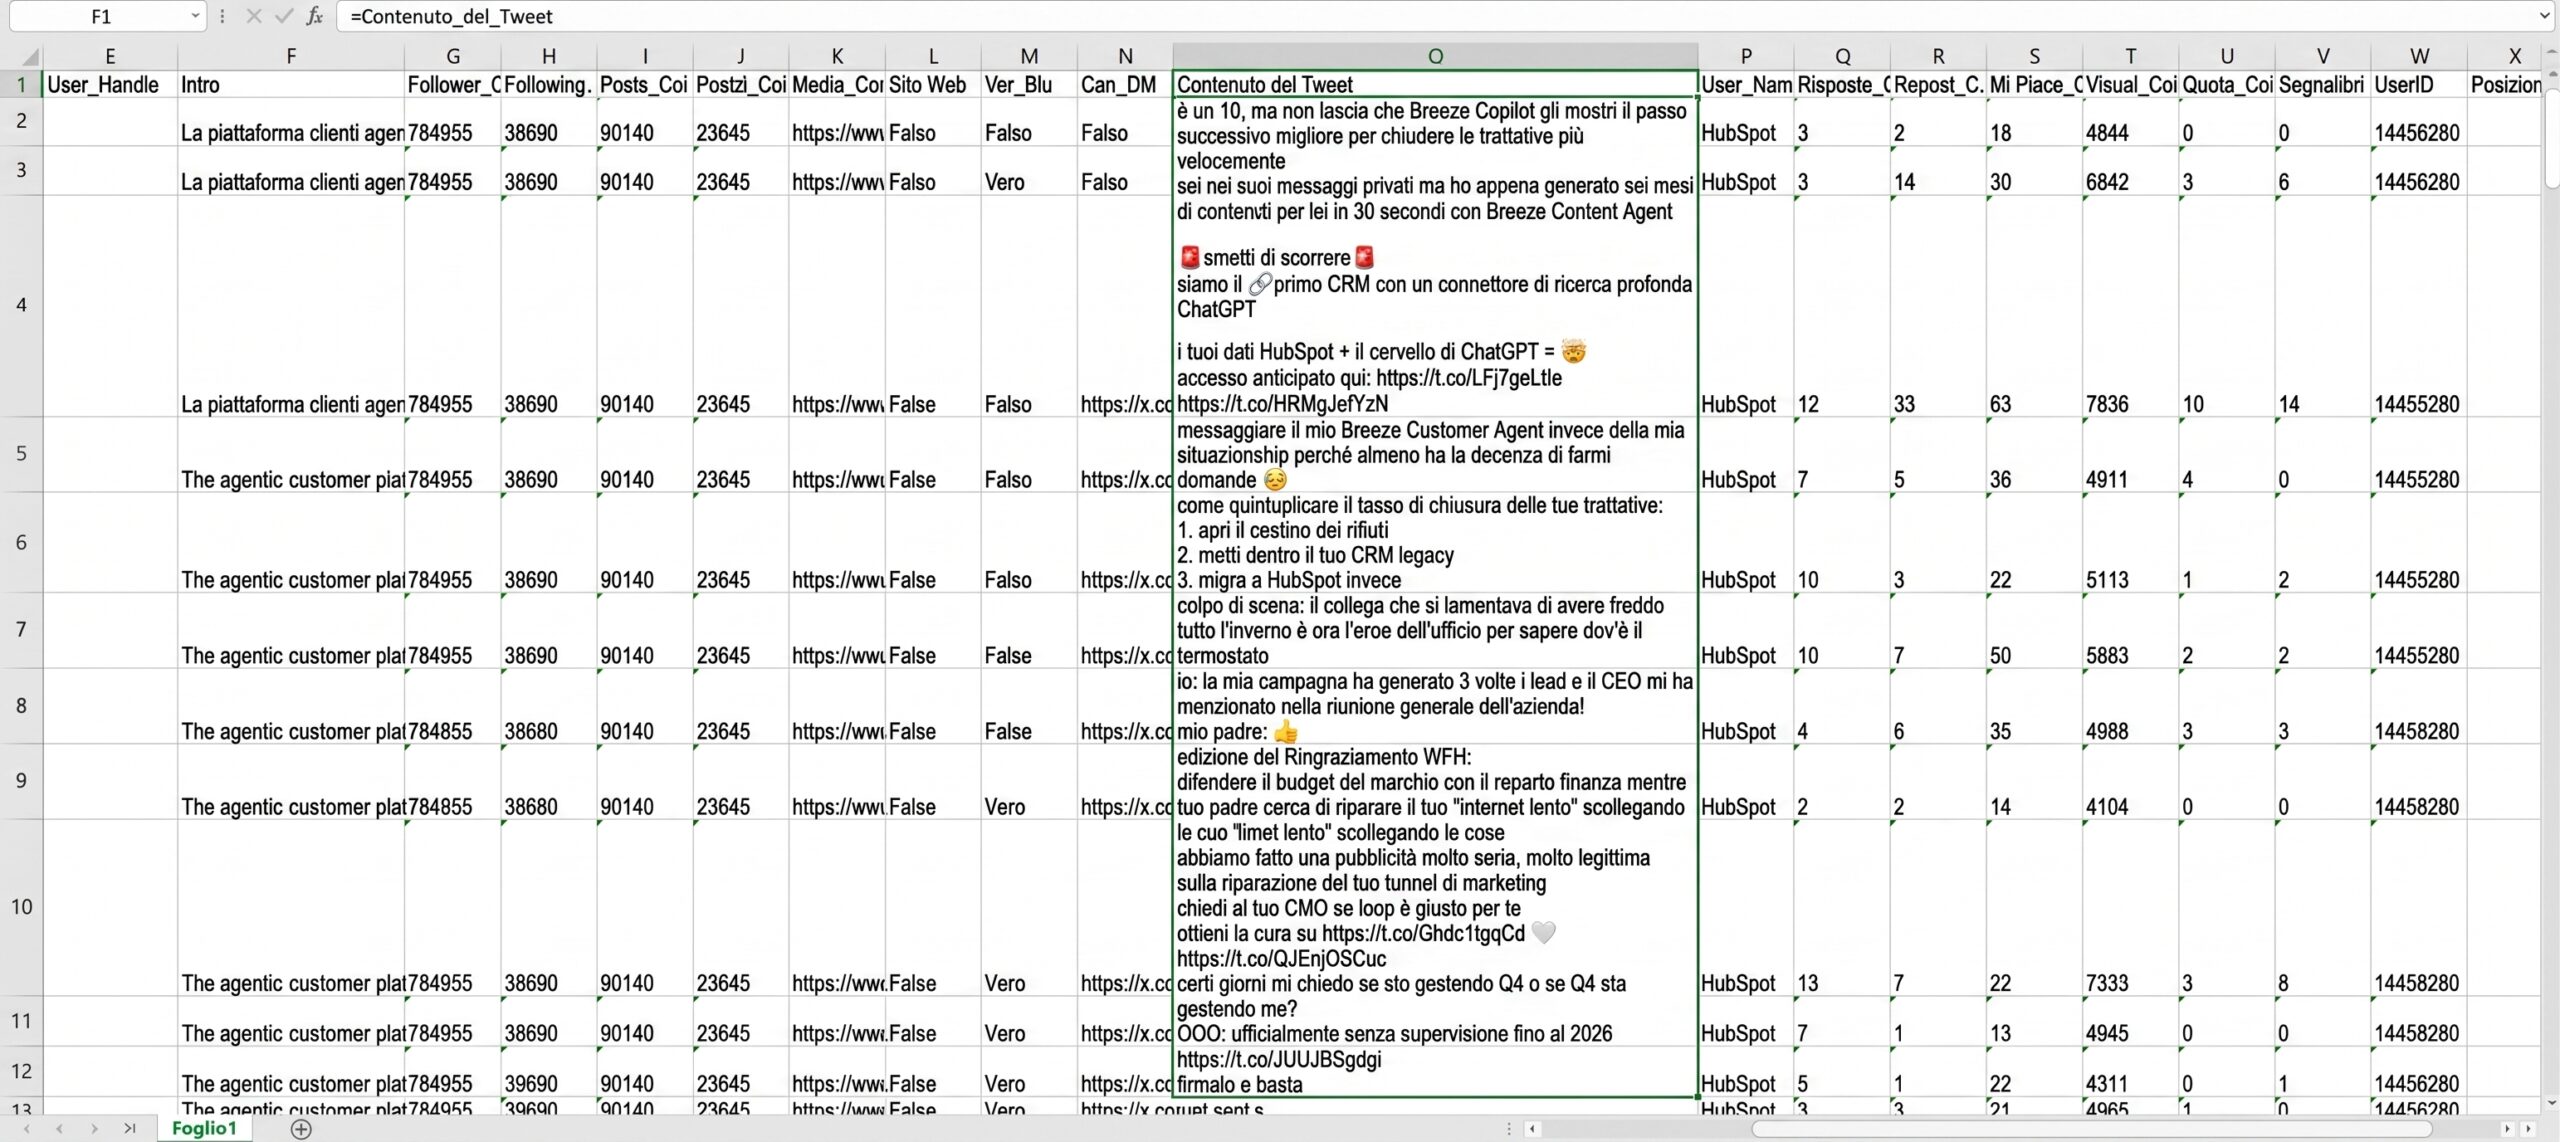Viewport: 2560px width, 1142px height.
Task: Open the Name Box dropdown arrow
Action: 194,16
